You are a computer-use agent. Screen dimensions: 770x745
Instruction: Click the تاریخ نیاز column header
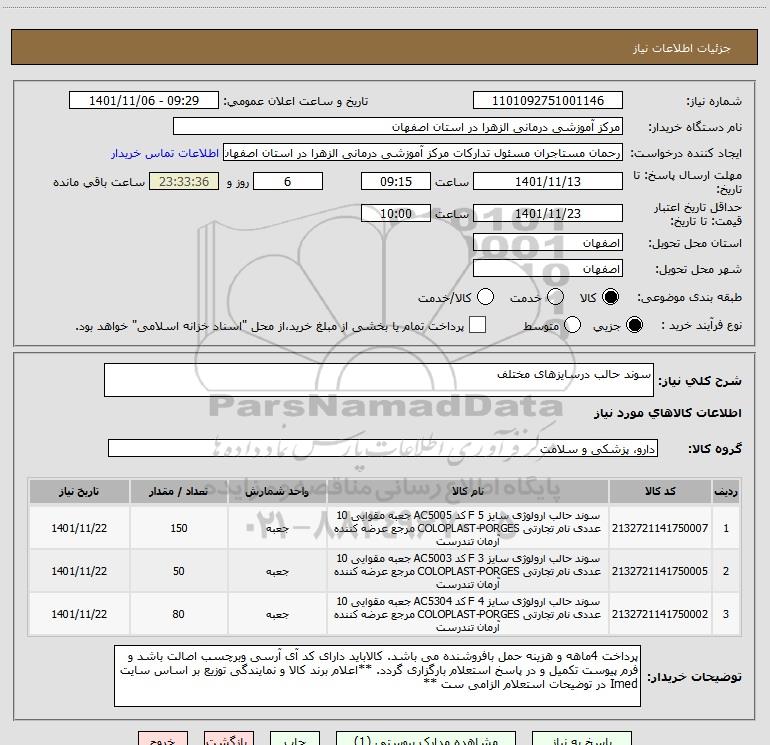(79, 491)
